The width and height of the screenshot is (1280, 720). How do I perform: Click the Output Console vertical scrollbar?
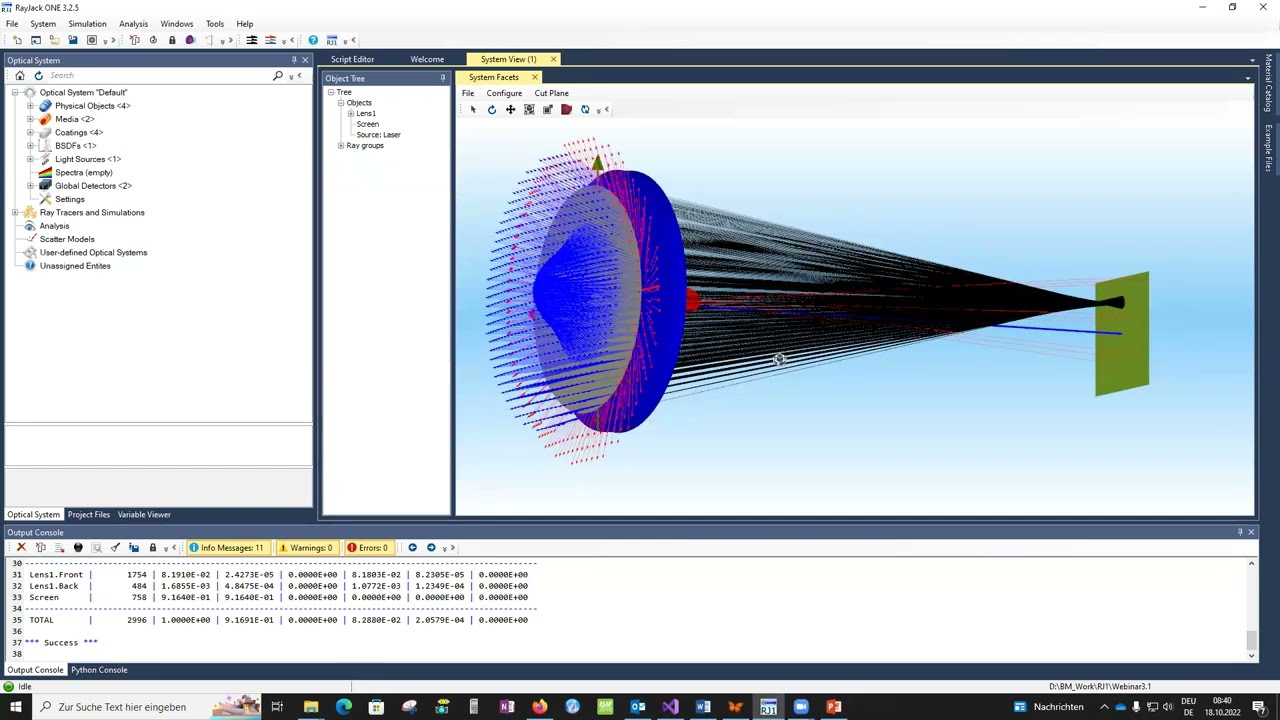1251,608
